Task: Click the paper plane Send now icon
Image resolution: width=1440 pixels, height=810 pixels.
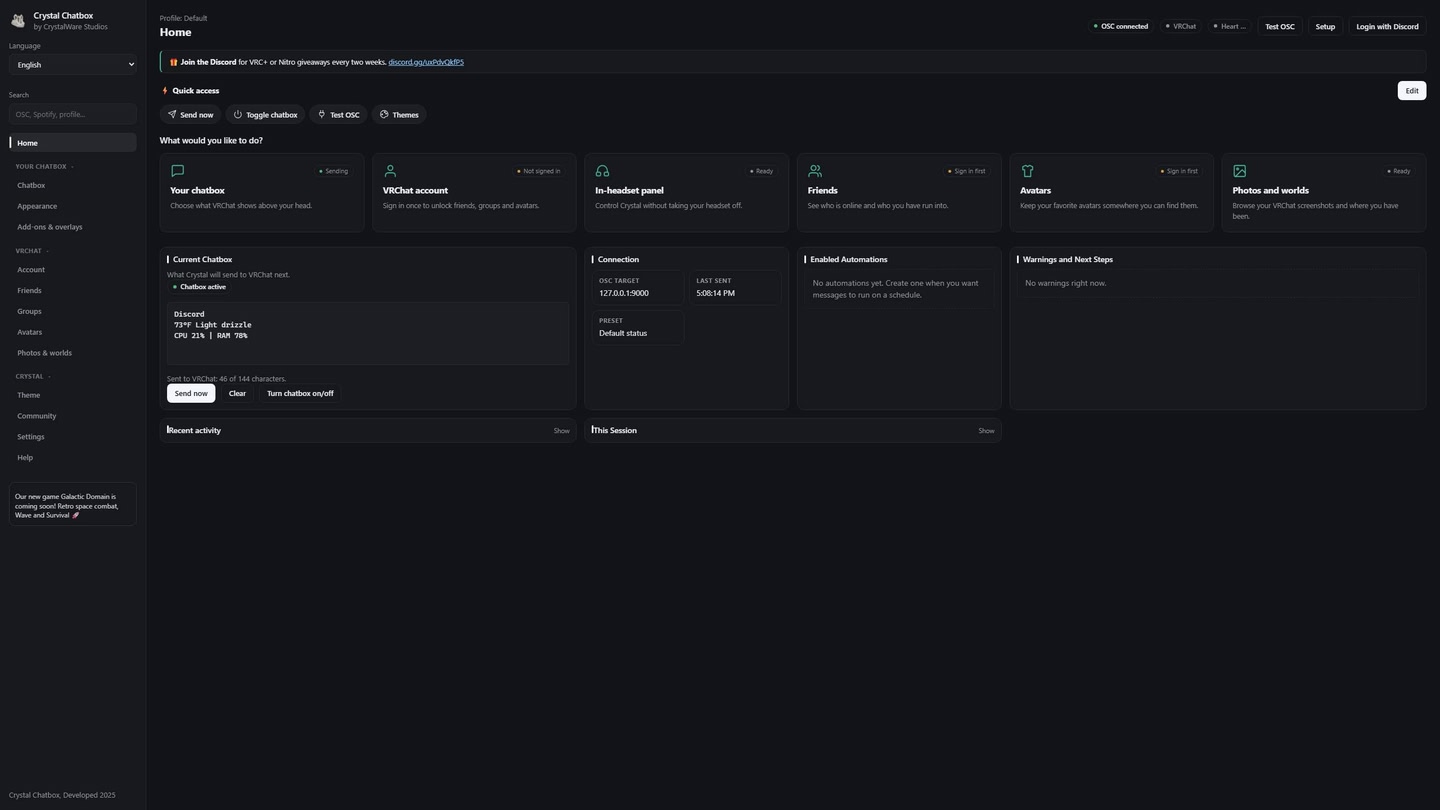Action: pos(172,114)
